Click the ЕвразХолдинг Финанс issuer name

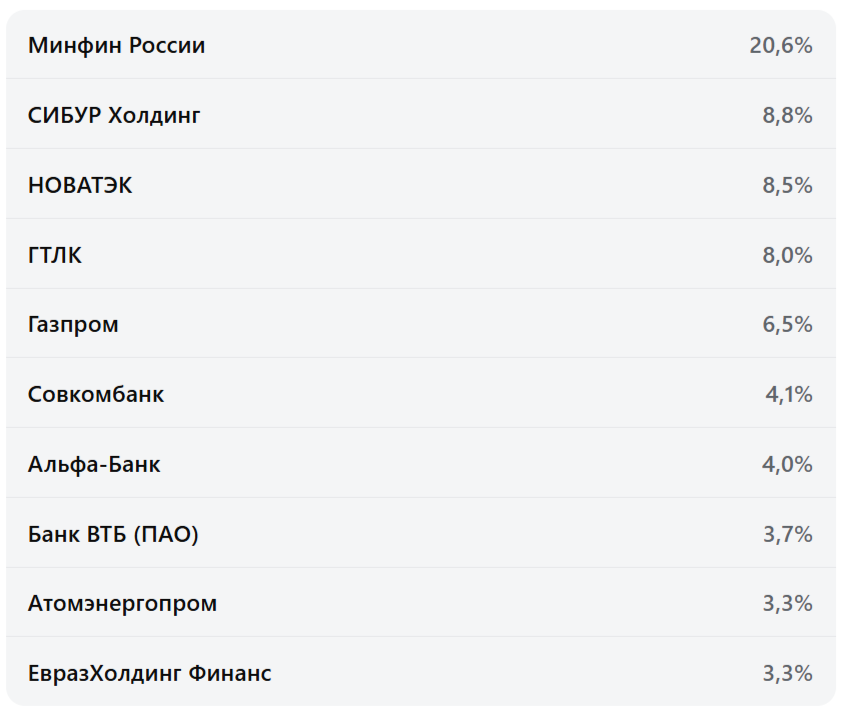click(149, 673)
